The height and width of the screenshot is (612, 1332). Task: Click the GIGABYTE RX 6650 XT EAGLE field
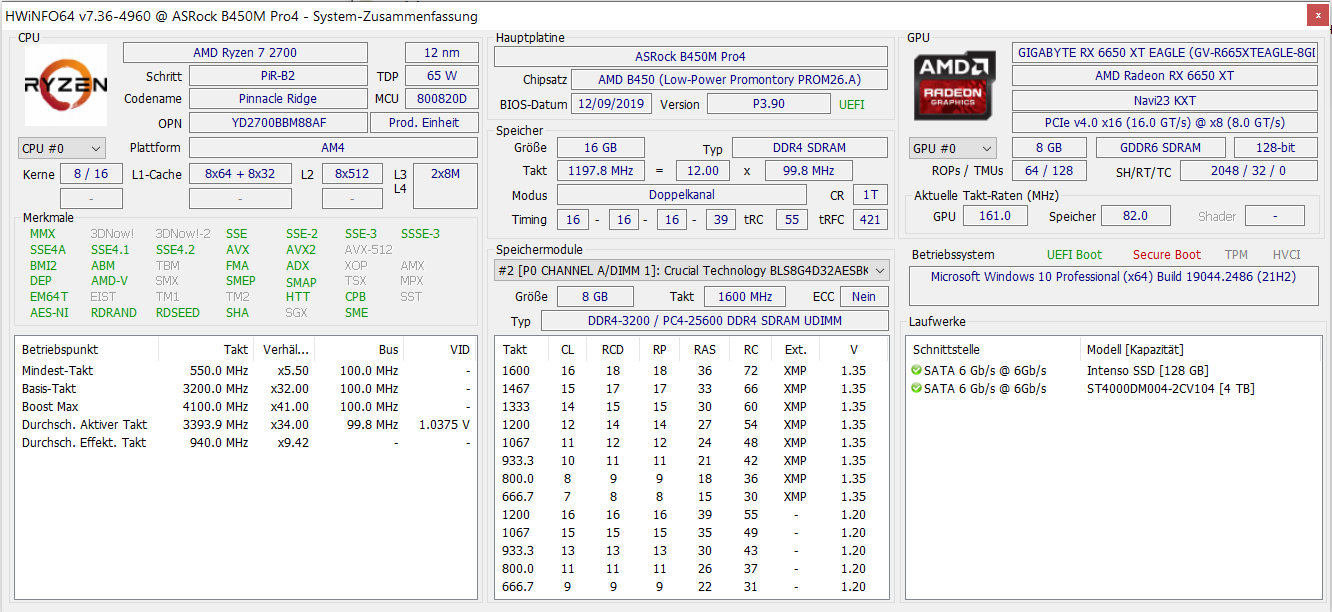(1165, 53)
